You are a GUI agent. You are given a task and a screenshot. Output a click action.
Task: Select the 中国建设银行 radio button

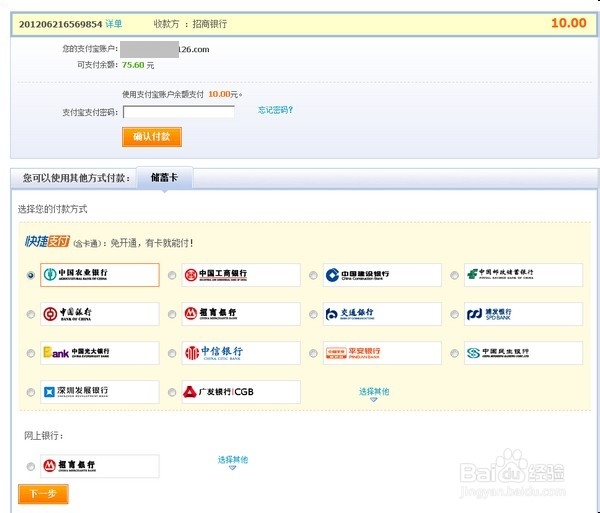[x=313, y=275]
